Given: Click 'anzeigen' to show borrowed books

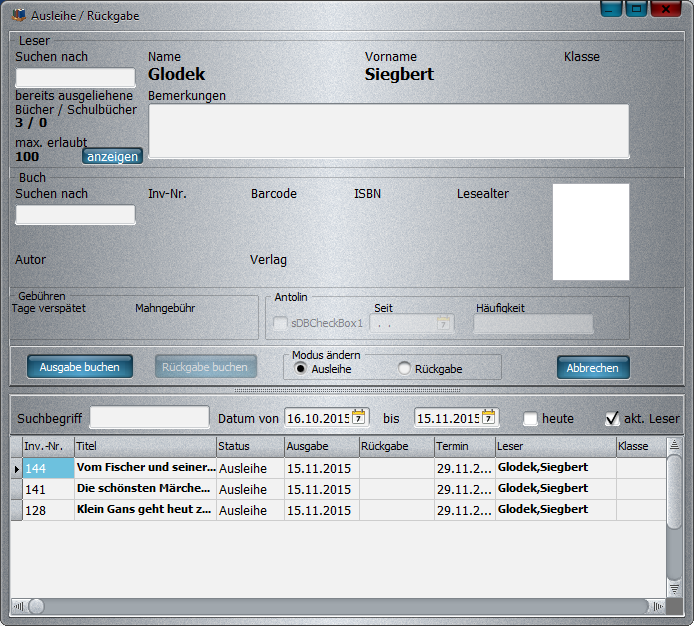Looking at the screenshot, I should (x=112, y=157).
